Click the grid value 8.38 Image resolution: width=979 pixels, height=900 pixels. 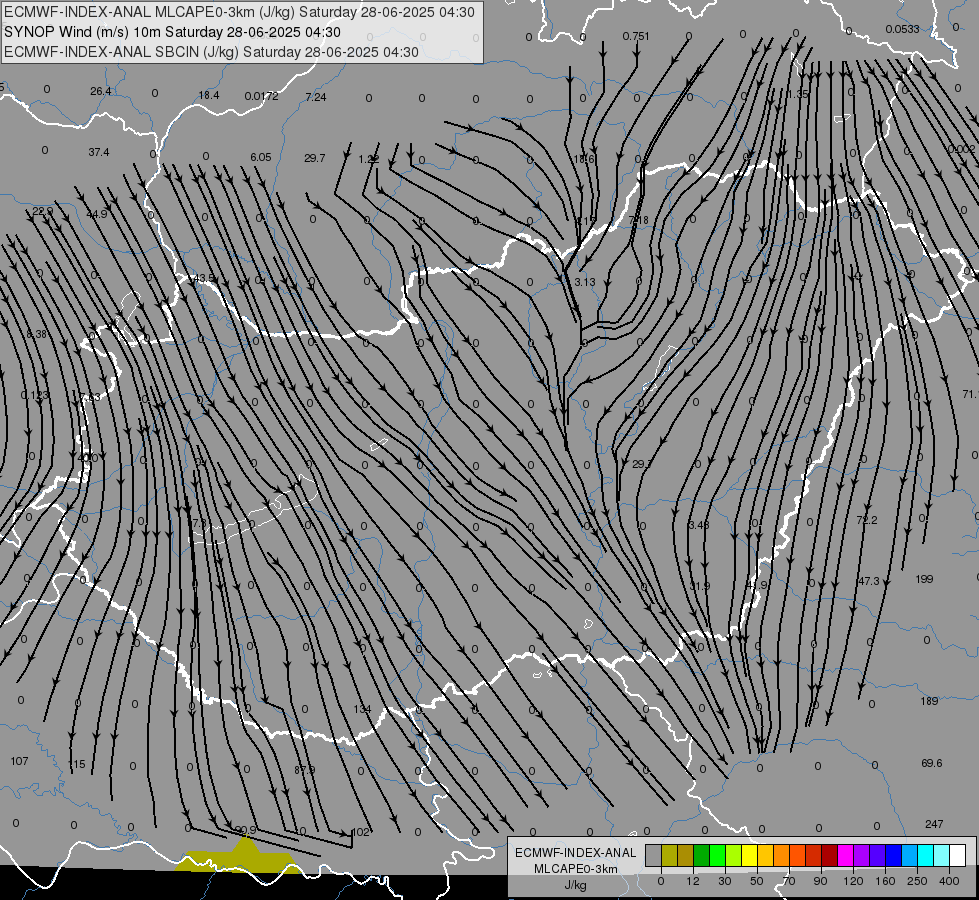pos(36,334)
